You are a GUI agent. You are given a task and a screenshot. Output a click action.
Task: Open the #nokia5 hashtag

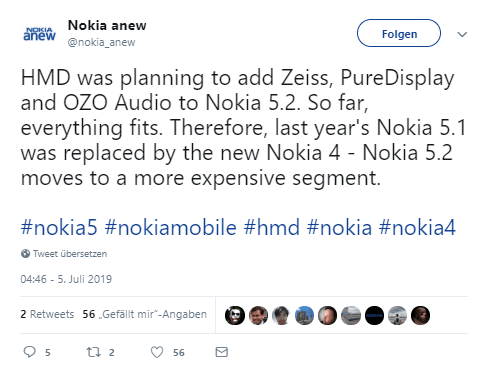(x=59, y=228)
